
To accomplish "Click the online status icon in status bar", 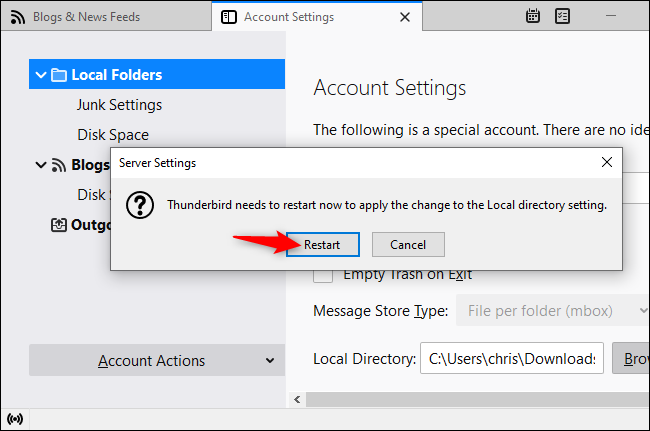I will pyautogui.click(x=15, y=418).
